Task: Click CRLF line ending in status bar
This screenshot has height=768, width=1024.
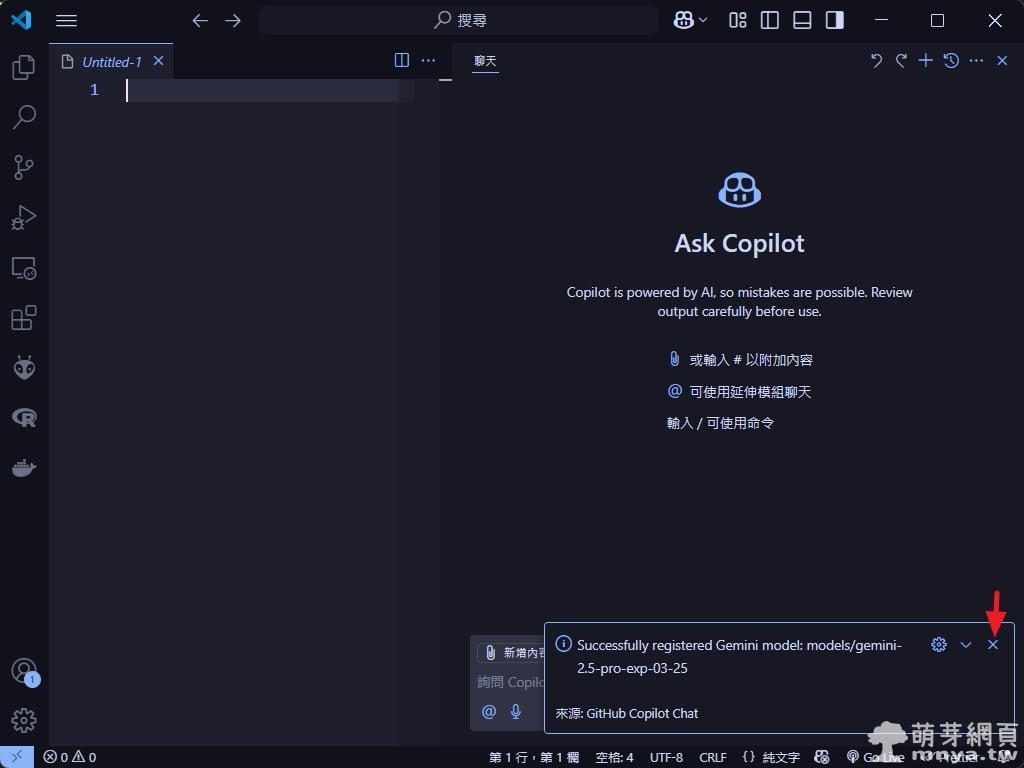Action: 713,757
